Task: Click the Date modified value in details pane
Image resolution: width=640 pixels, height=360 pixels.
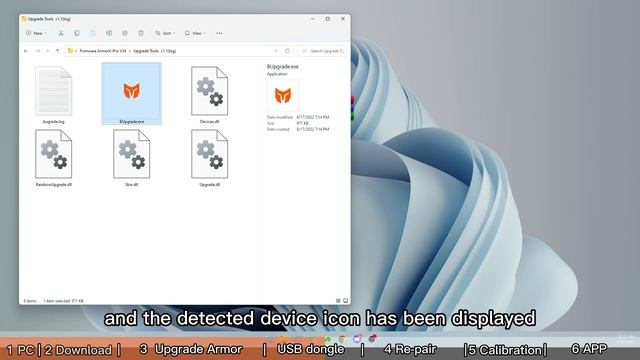Action: [313, 117]
